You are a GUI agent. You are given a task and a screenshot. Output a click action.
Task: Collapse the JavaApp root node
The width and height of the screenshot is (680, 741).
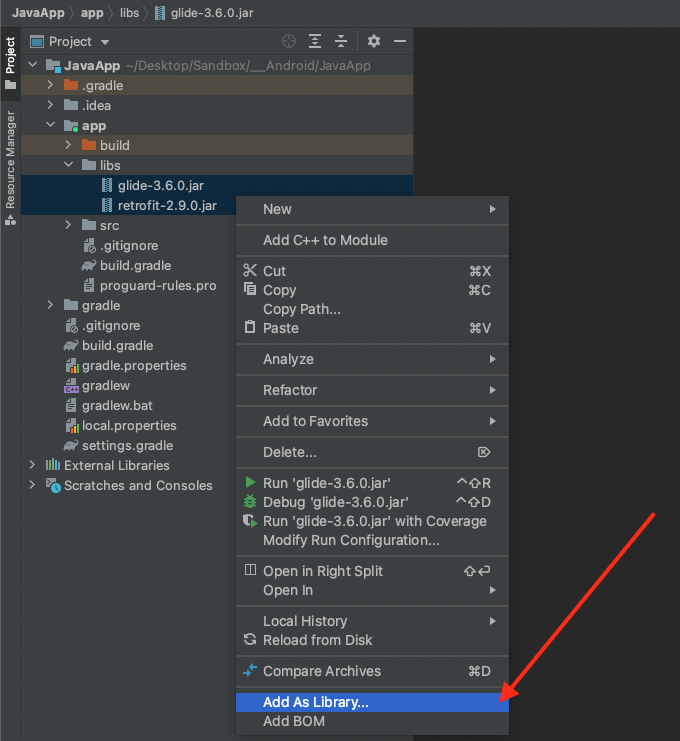click(33, 65)
